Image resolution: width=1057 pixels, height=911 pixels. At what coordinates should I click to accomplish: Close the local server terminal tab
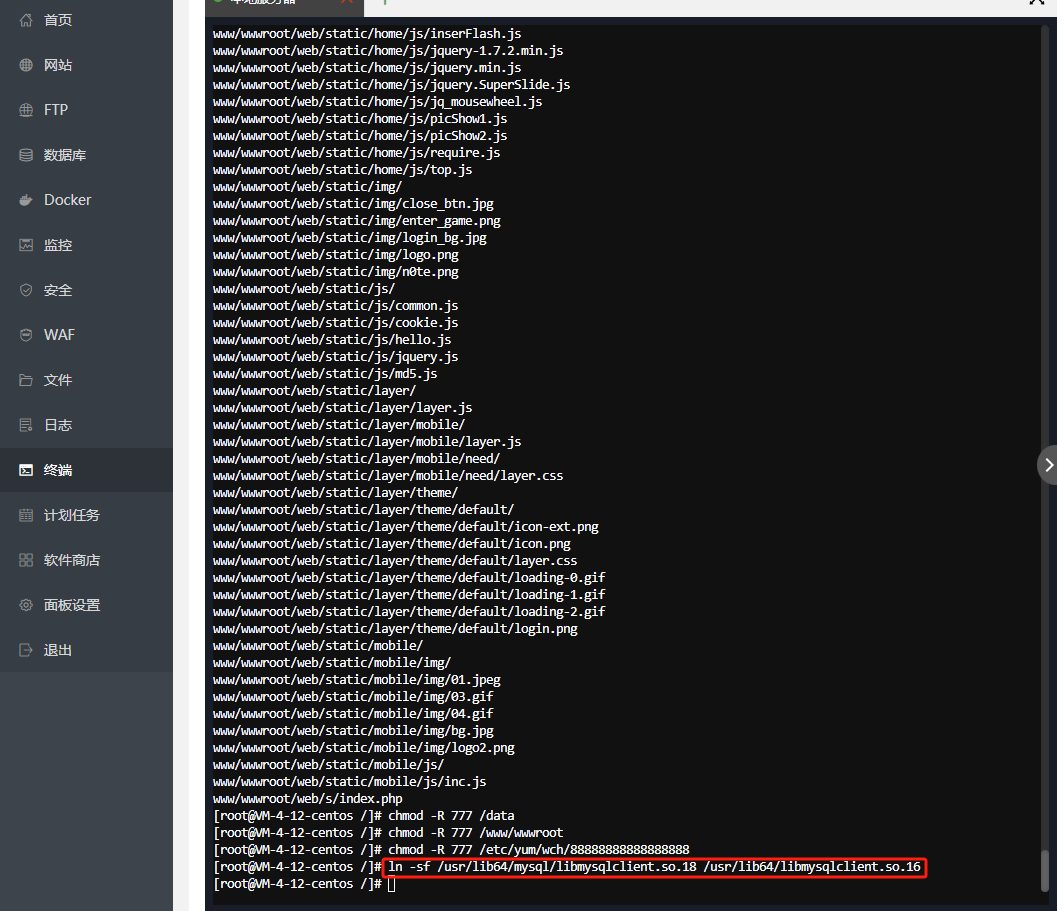347,3
